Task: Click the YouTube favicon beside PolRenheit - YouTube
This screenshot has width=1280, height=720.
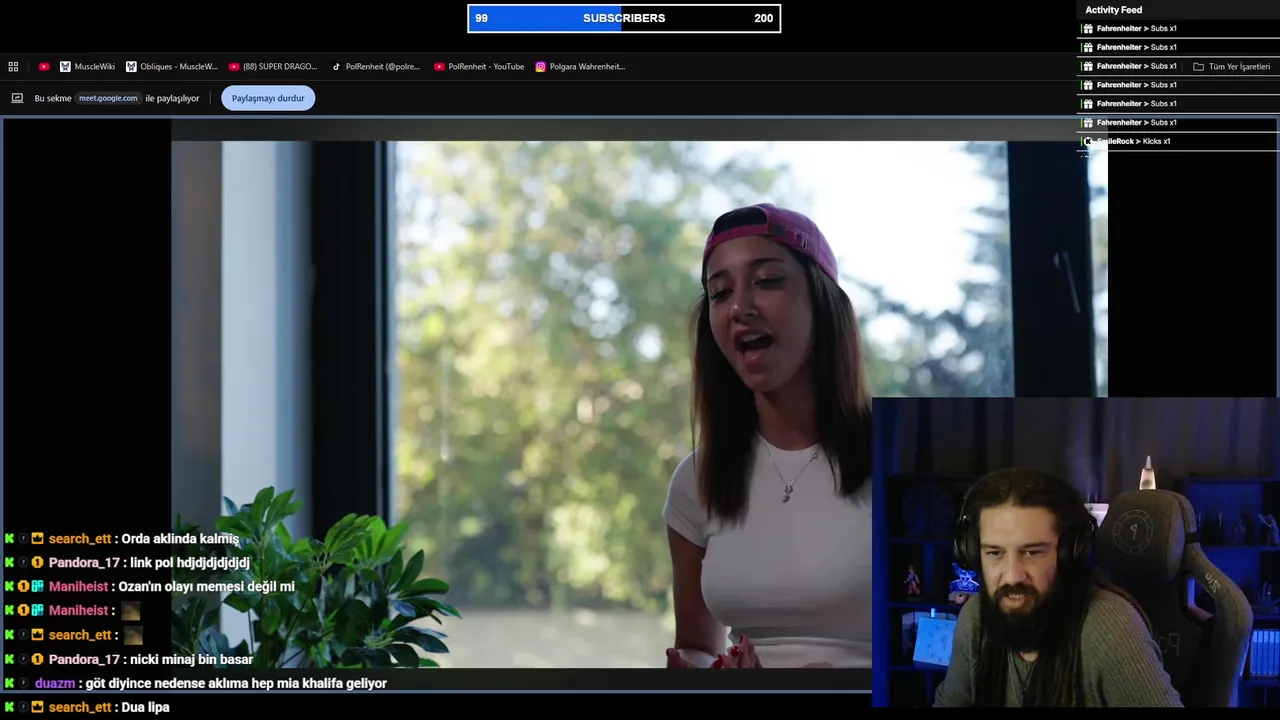Action: click(x=439, y=67)
